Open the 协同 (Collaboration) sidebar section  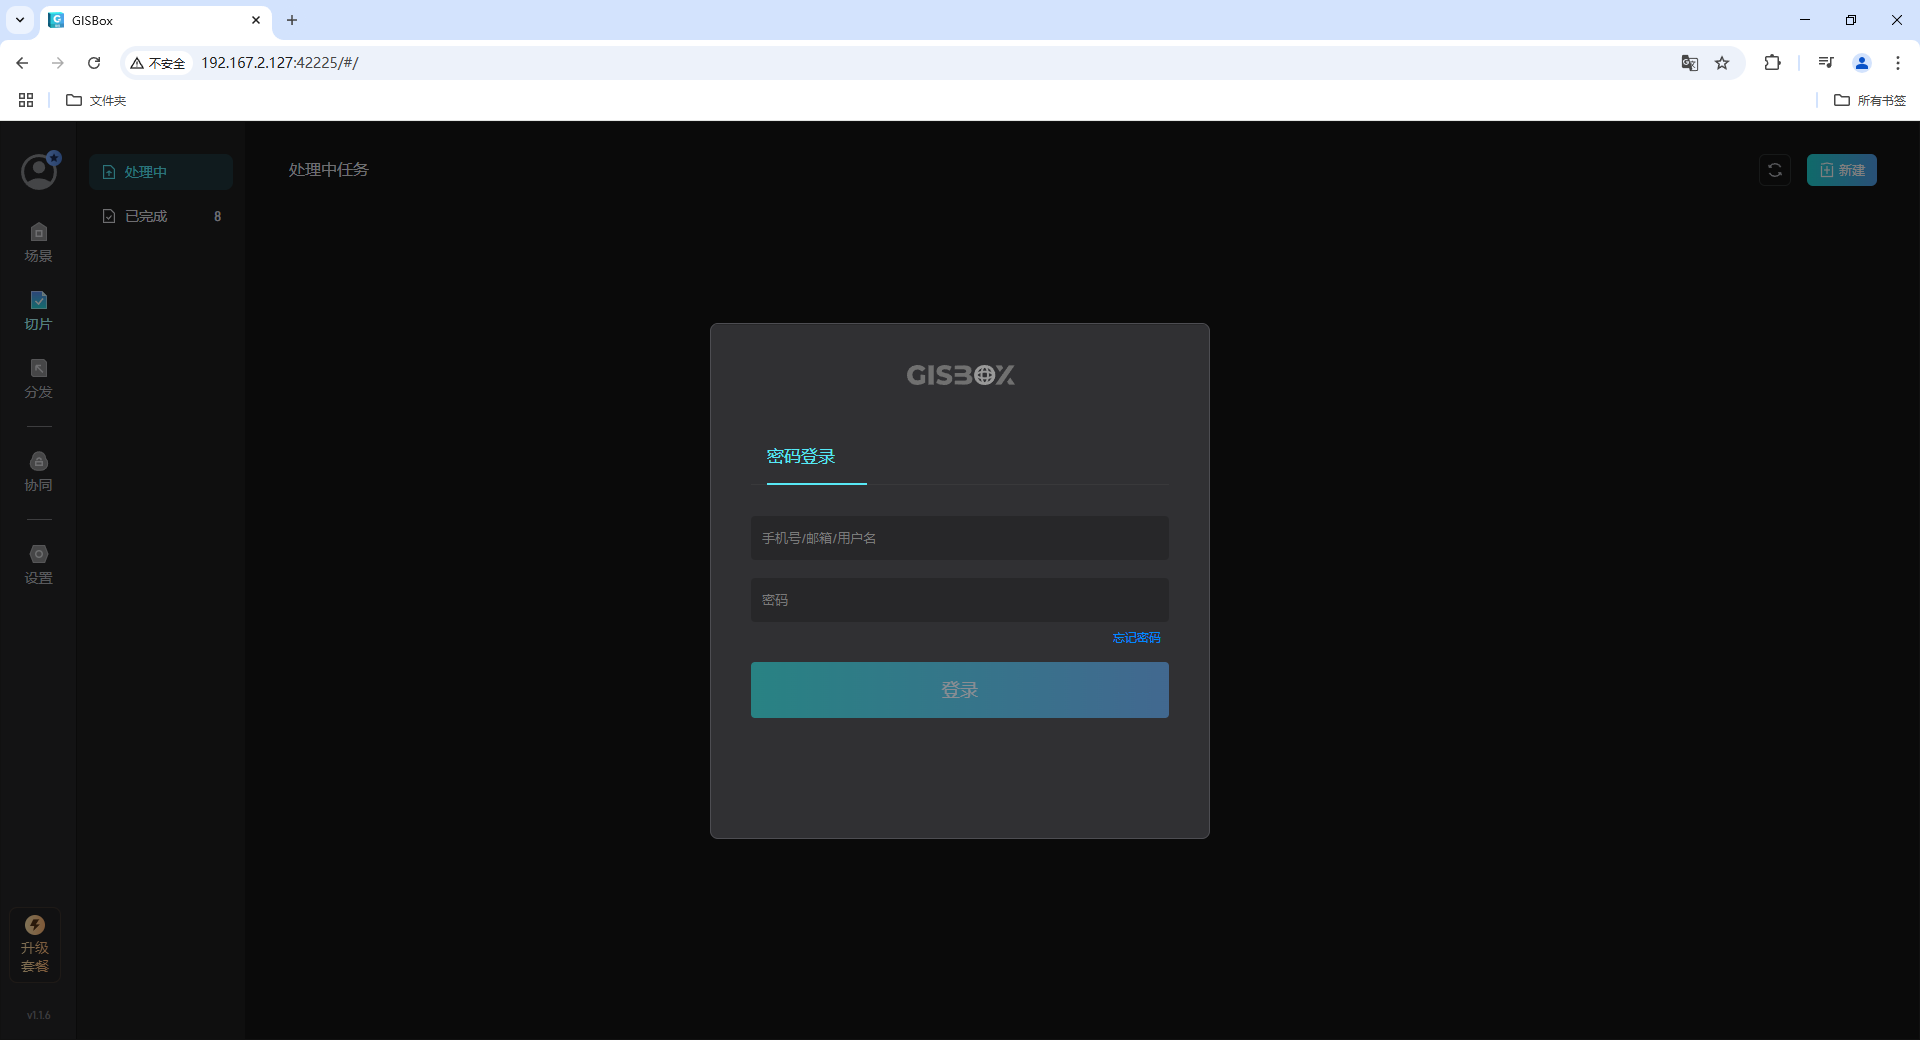(x=38, y=472)
